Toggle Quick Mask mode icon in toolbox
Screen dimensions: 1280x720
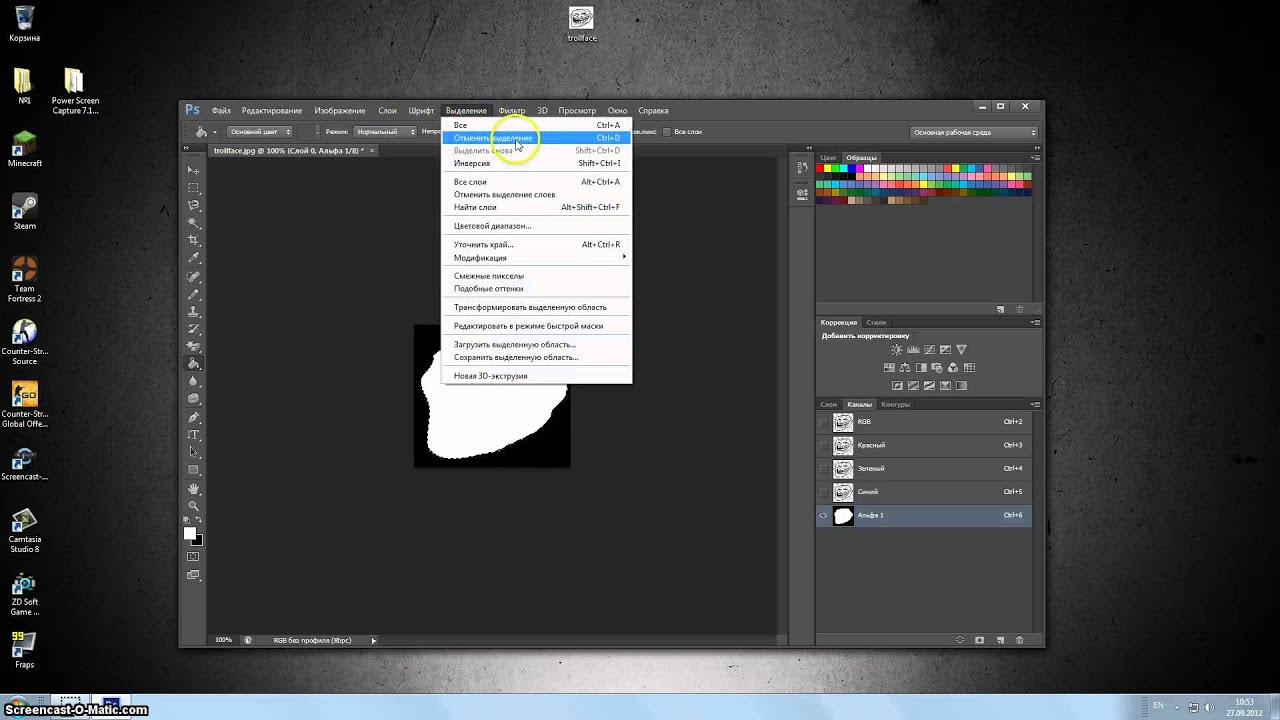click(193, 556)
